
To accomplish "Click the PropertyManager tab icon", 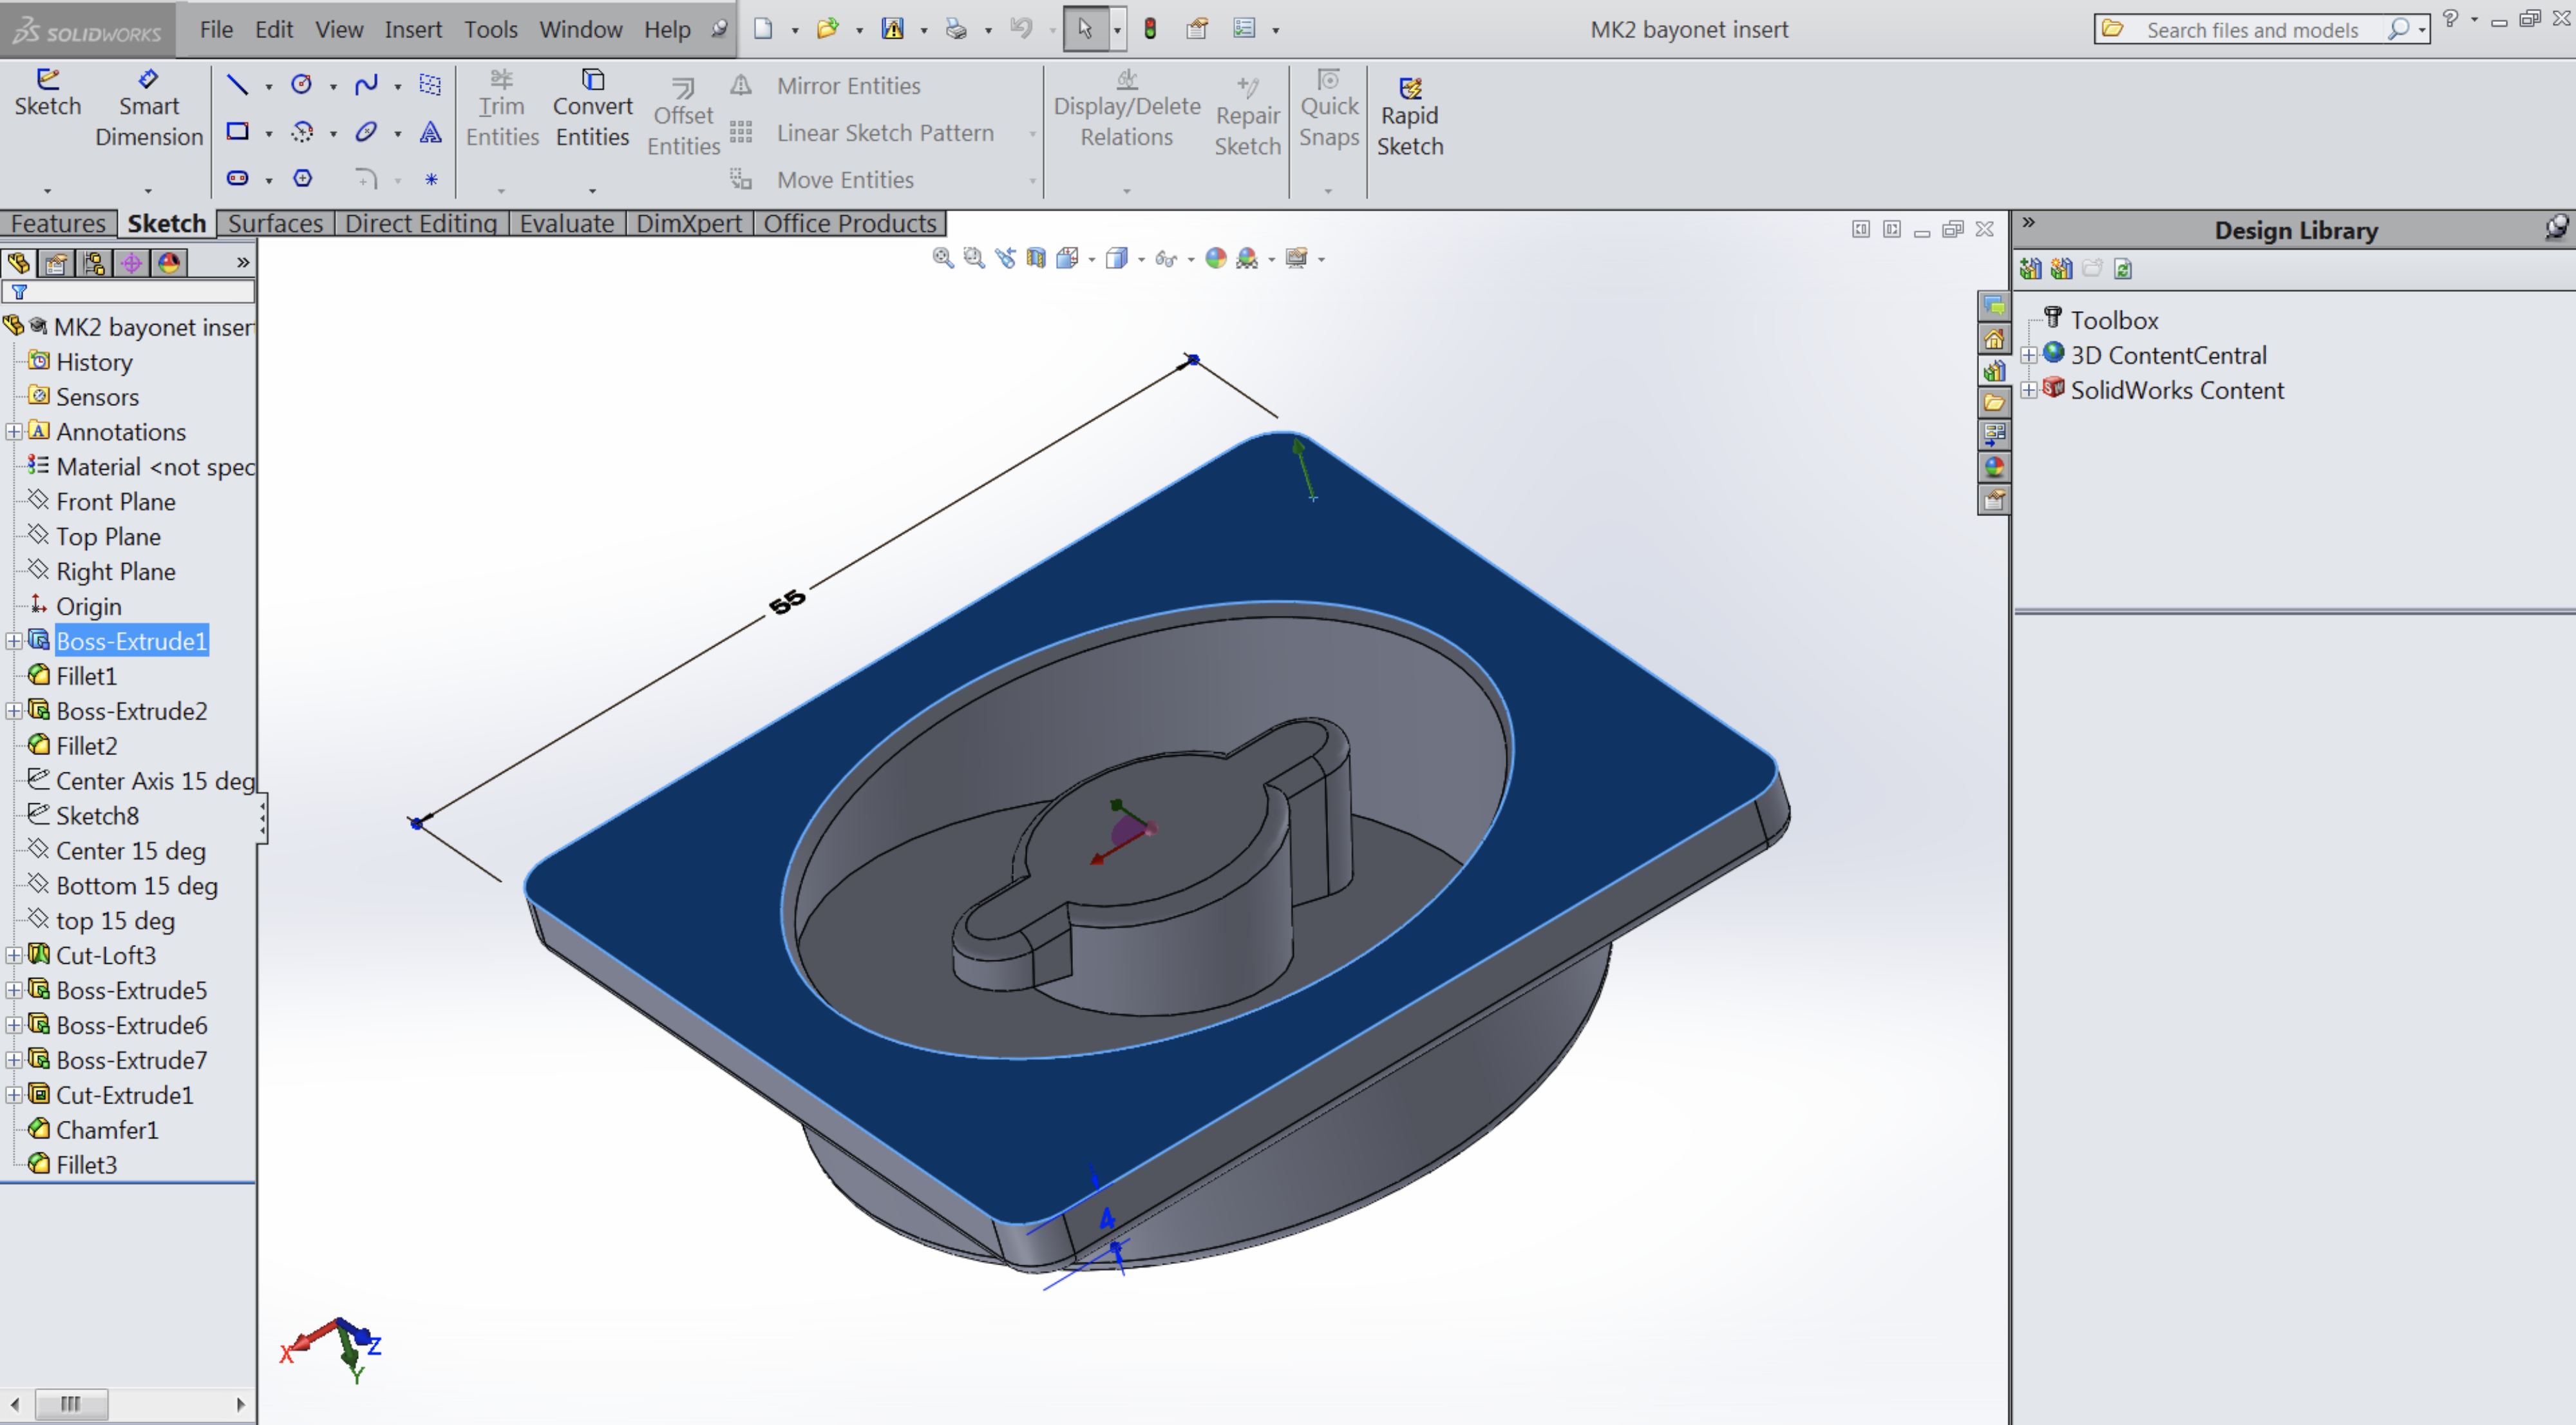I will click(x=56, y=262).
